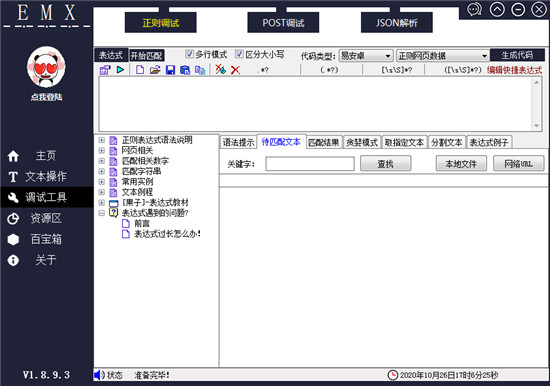Image resolution: width=550 pixels, height=386 pixels.
Task: Open 关于 about page in sidebar
Action: point(46,260)
